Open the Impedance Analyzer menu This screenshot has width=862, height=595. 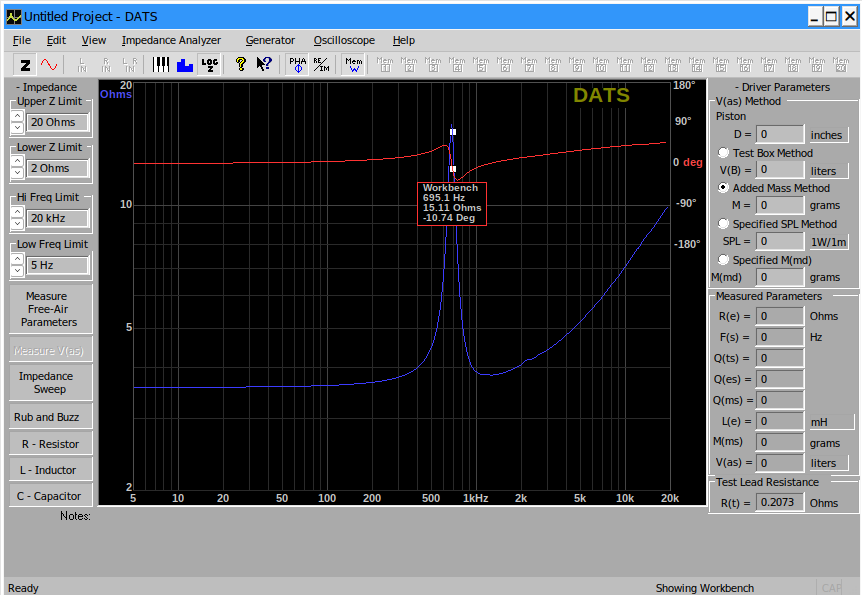[x=171, y=40]
